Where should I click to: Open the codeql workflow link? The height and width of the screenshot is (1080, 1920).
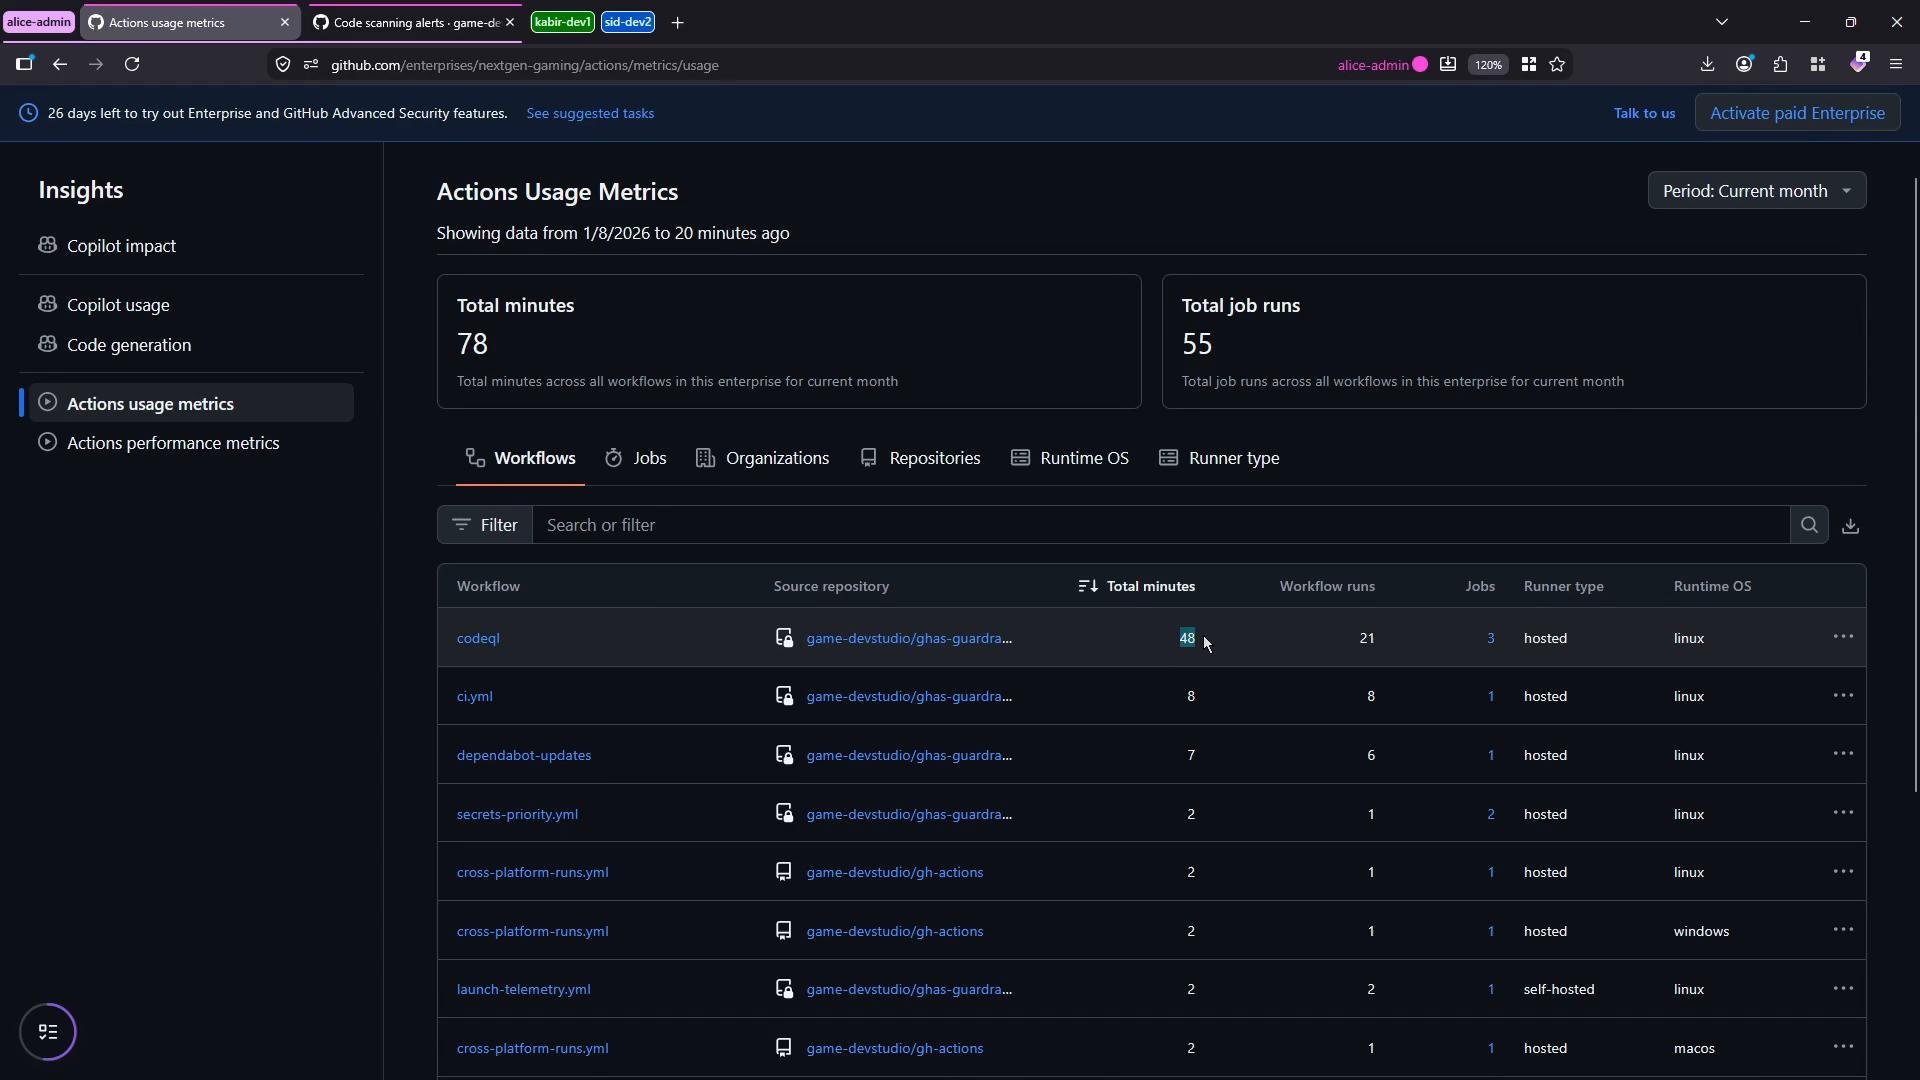pyautogui.click(x=478, y=638)
